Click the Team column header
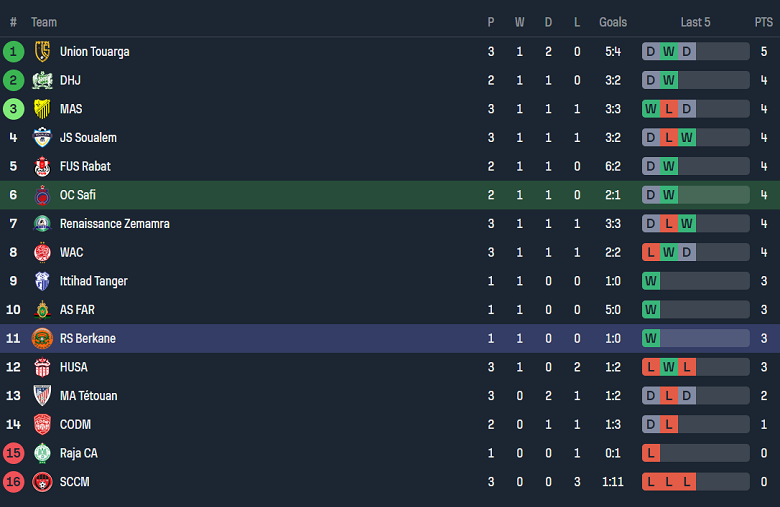This screenshot has height=507, width=780. coord(44,22)
